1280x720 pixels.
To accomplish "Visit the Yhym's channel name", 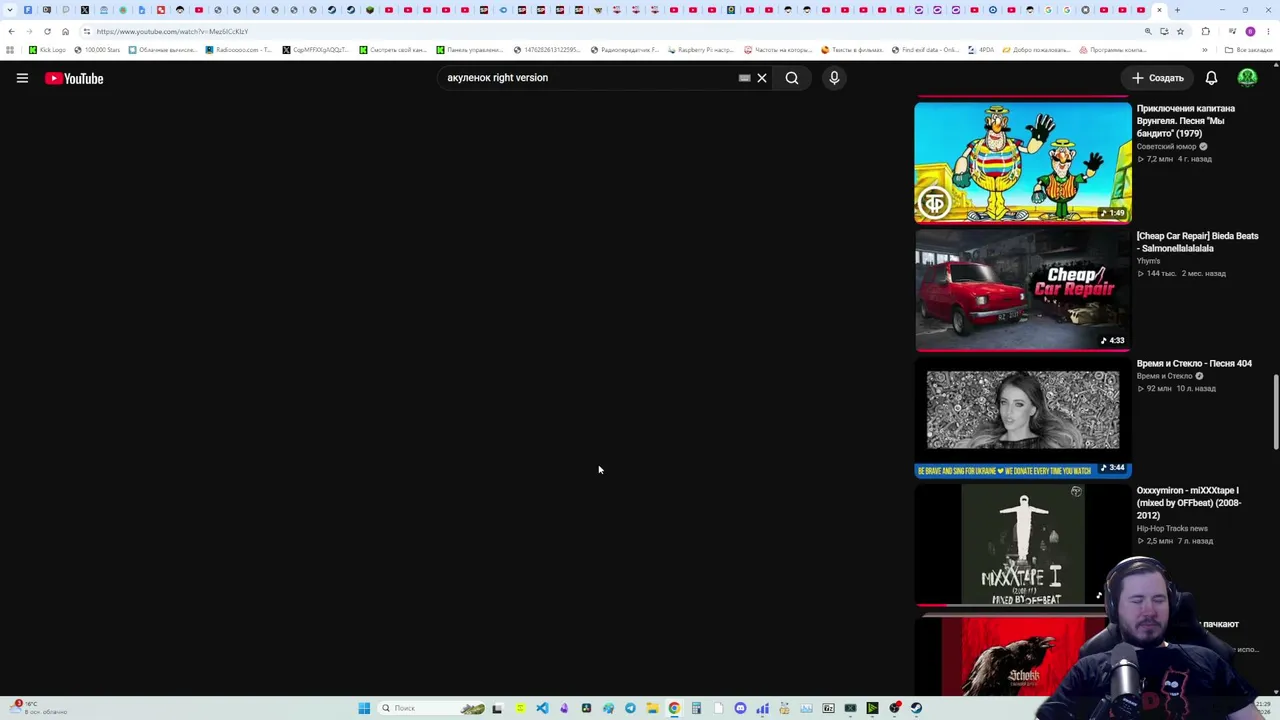I will 1149,261.
